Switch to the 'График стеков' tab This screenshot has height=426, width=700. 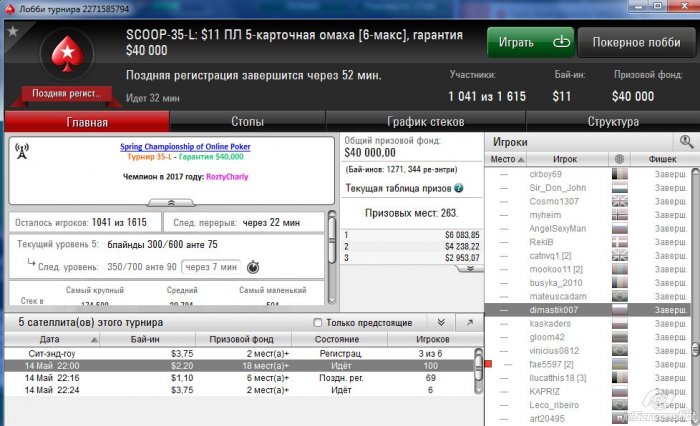click(425, 121)
